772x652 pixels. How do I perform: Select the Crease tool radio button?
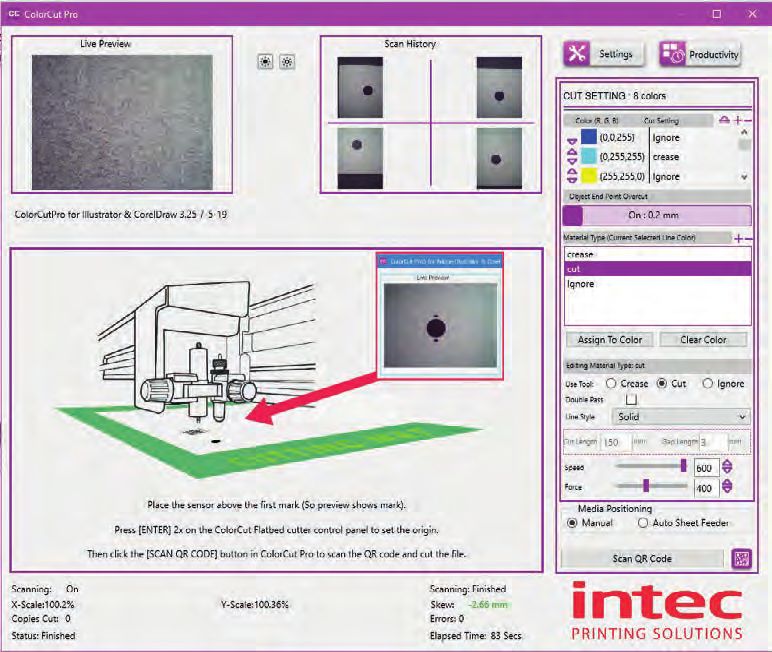(x=611, y=383)
